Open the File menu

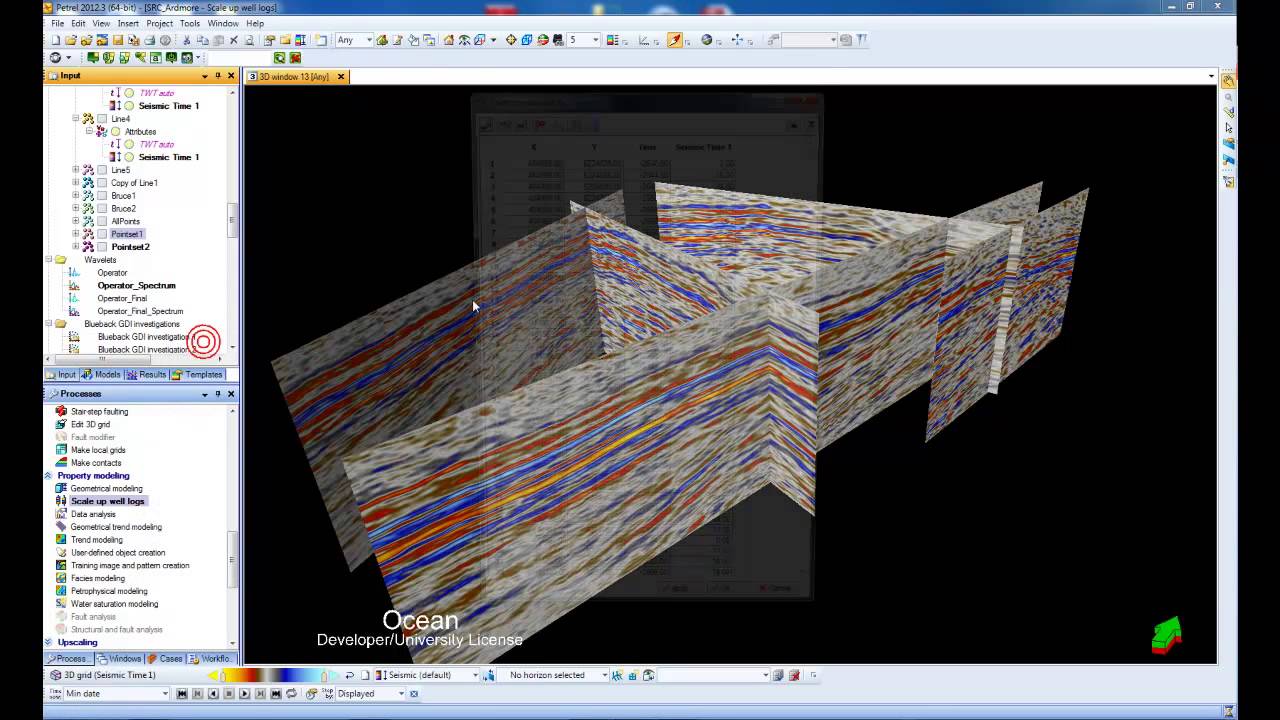pyautogui.click(x=58, y=23)
